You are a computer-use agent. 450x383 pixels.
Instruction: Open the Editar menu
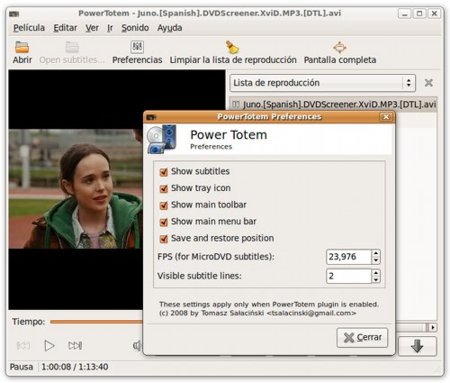click(65, 28)
